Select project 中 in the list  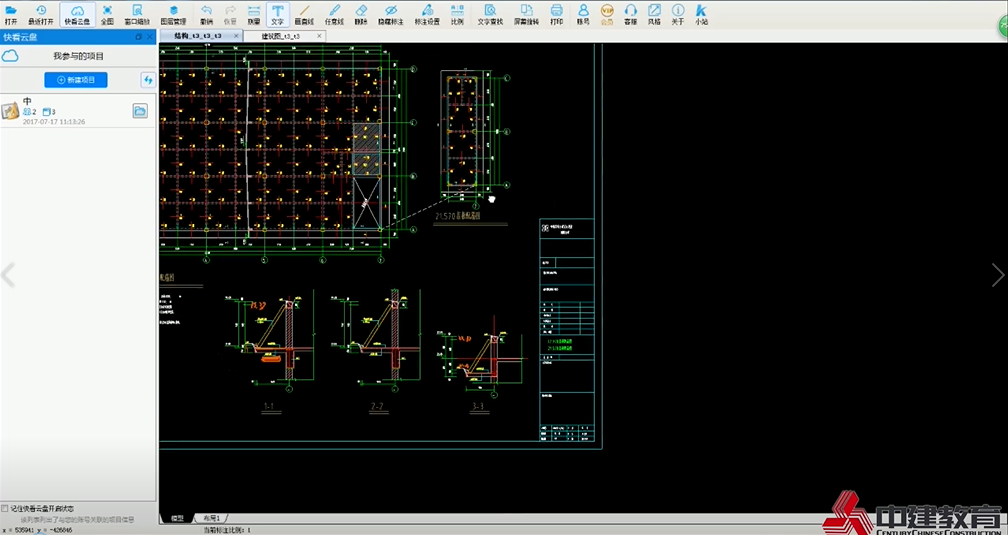click(x=78, y=111)
